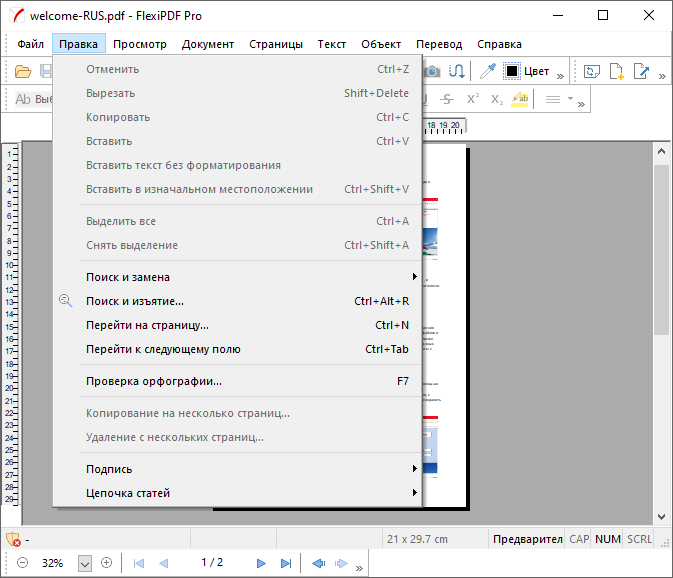Open the Просмотр menu

point(140,44)
